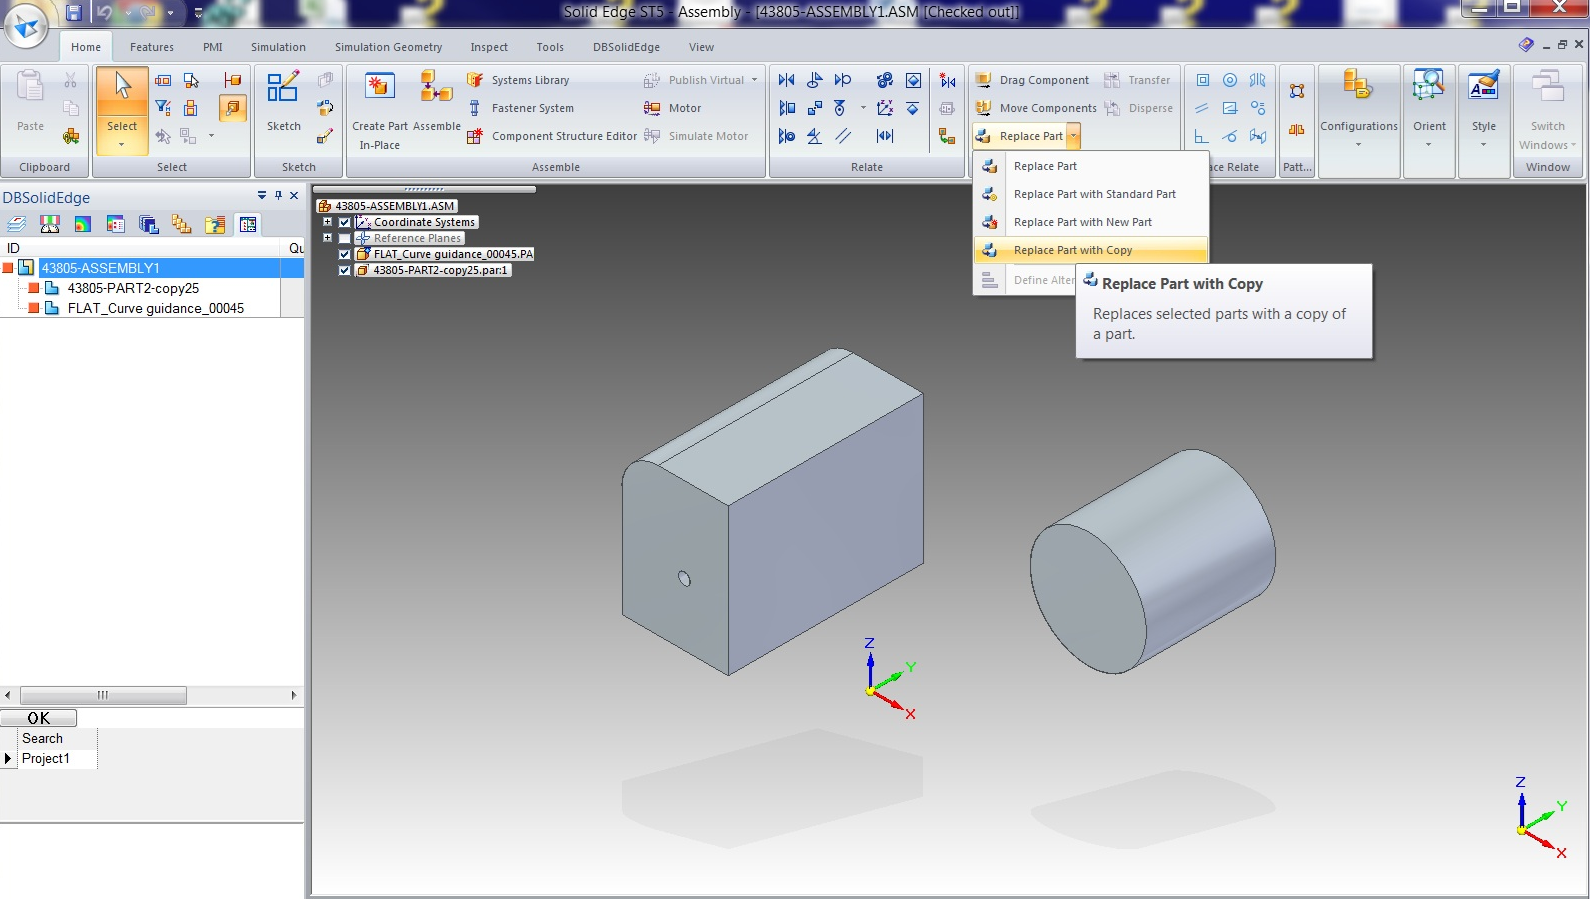Close the DBSolidEdge panel
This screenshot has width=1590, height=899.
tap(294, 196)
